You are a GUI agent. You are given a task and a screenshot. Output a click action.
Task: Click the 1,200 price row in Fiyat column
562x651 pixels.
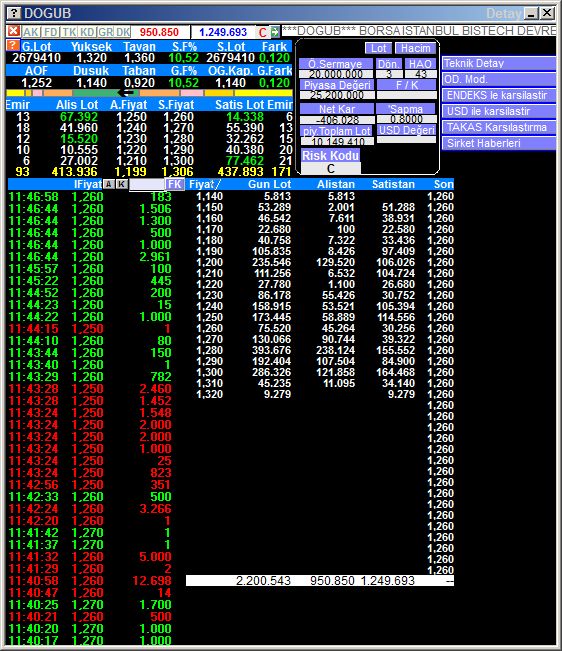click(210, 262)
